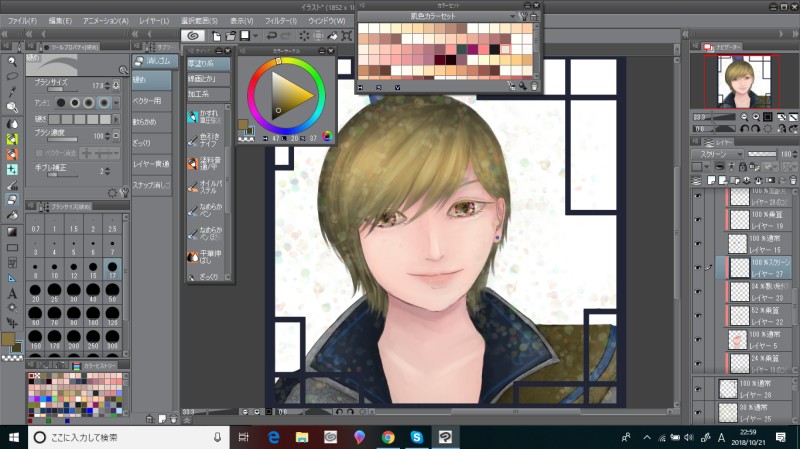Open the アニメーション(A) menu
Image resolution: width=800 pixels, height=449 pixels.
[x=106, y=21]
